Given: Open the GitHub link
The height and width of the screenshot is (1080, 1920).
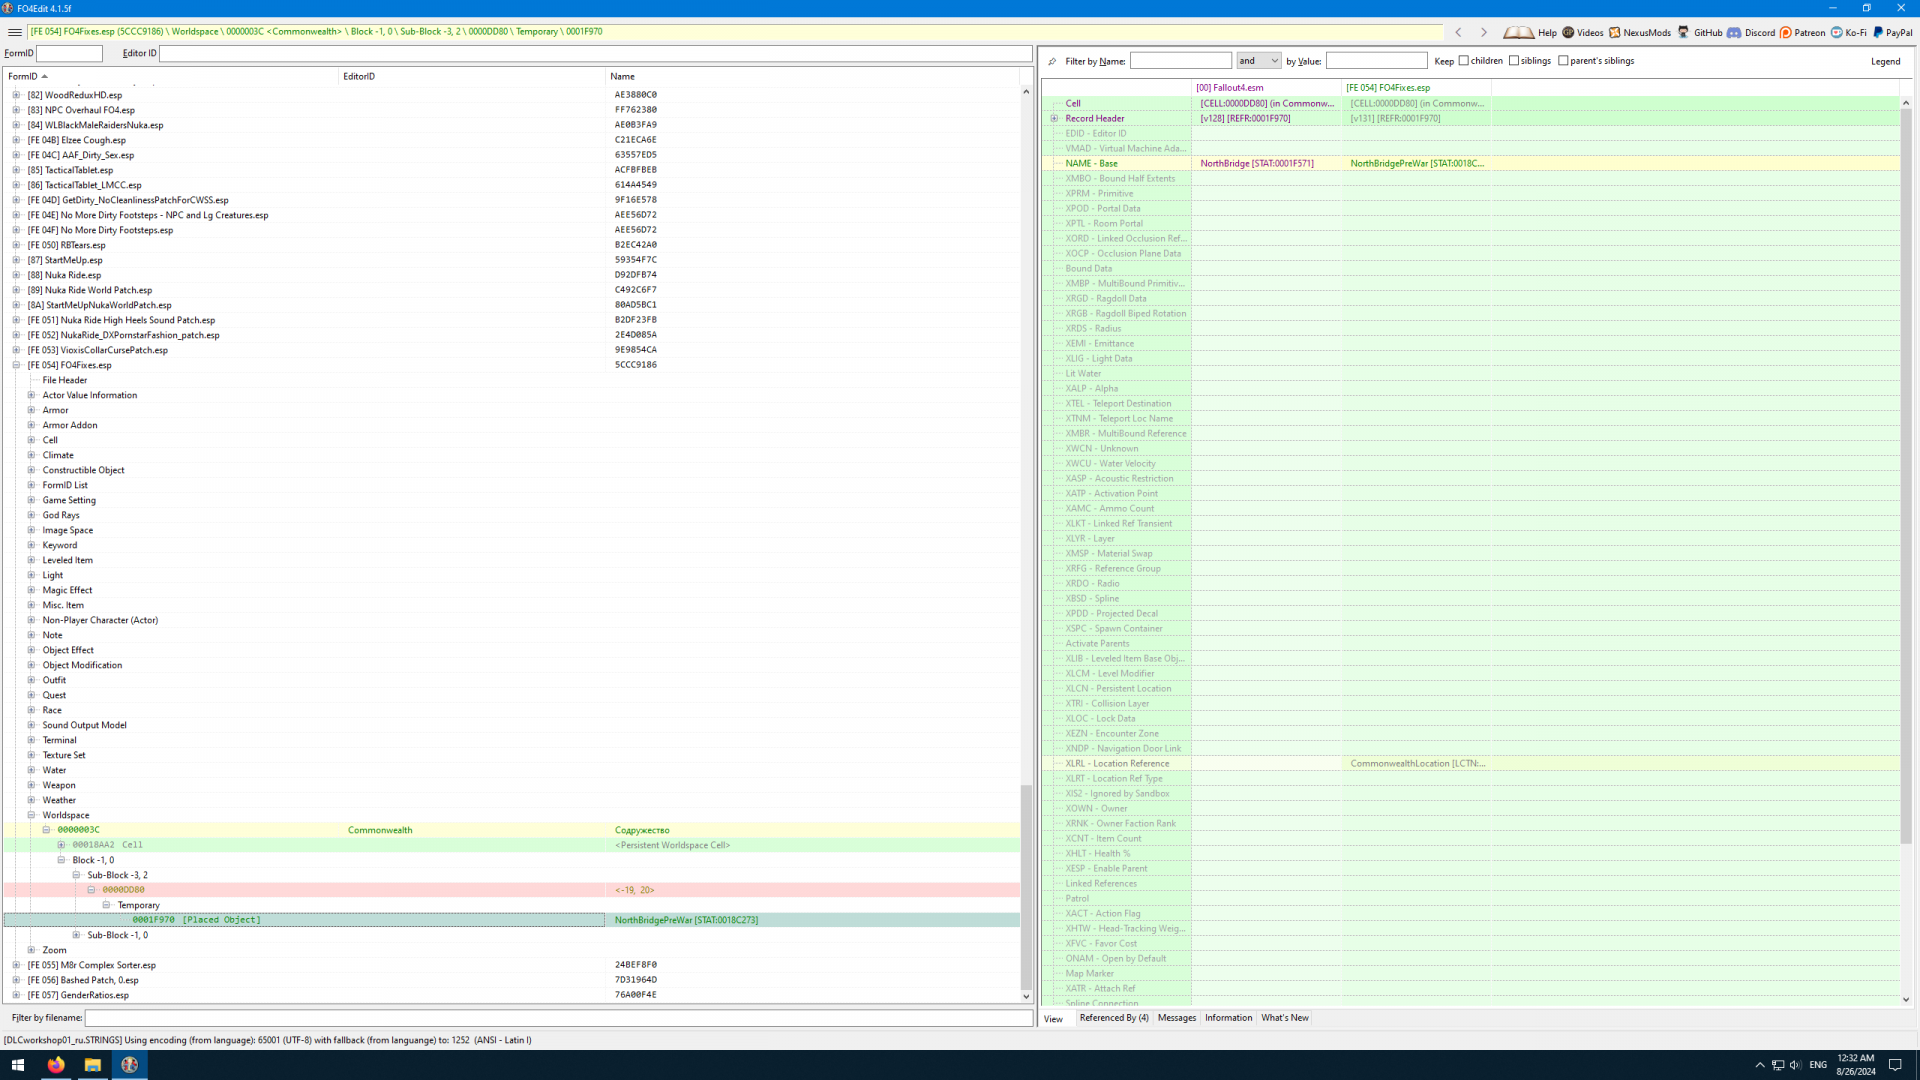Looking at the screenshot, I should (x=1700, y=32).
